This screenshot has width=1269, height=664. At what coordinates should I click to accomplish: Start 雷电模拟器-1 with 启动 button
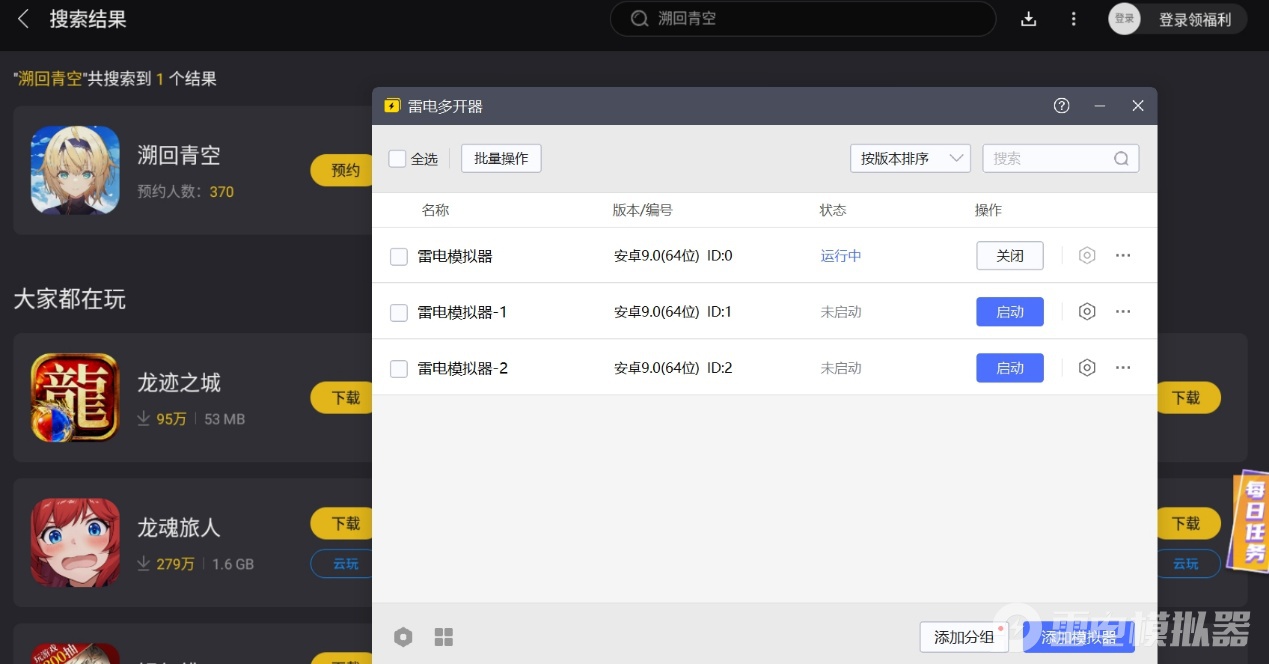coord(1009,312)
